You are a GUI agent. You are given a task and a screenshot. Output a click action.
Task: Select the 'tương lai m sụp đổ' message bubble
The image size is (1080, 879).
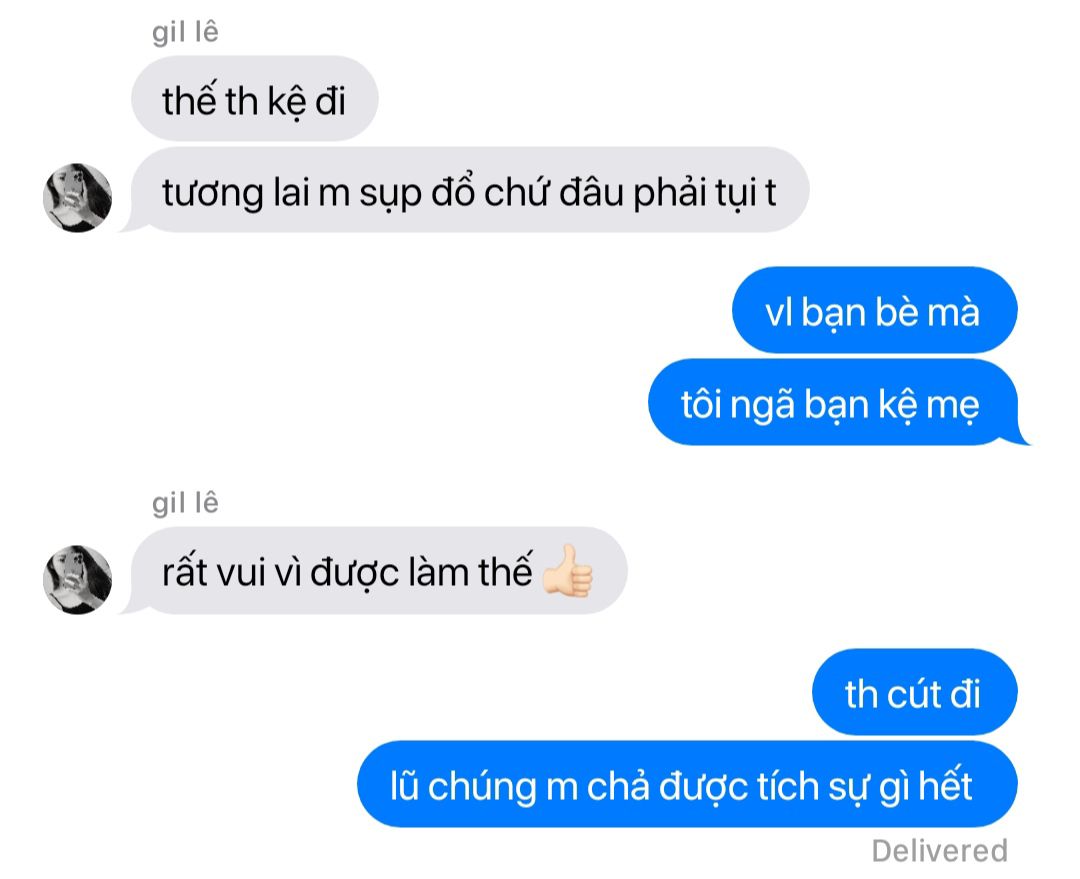tap(470, 189)
